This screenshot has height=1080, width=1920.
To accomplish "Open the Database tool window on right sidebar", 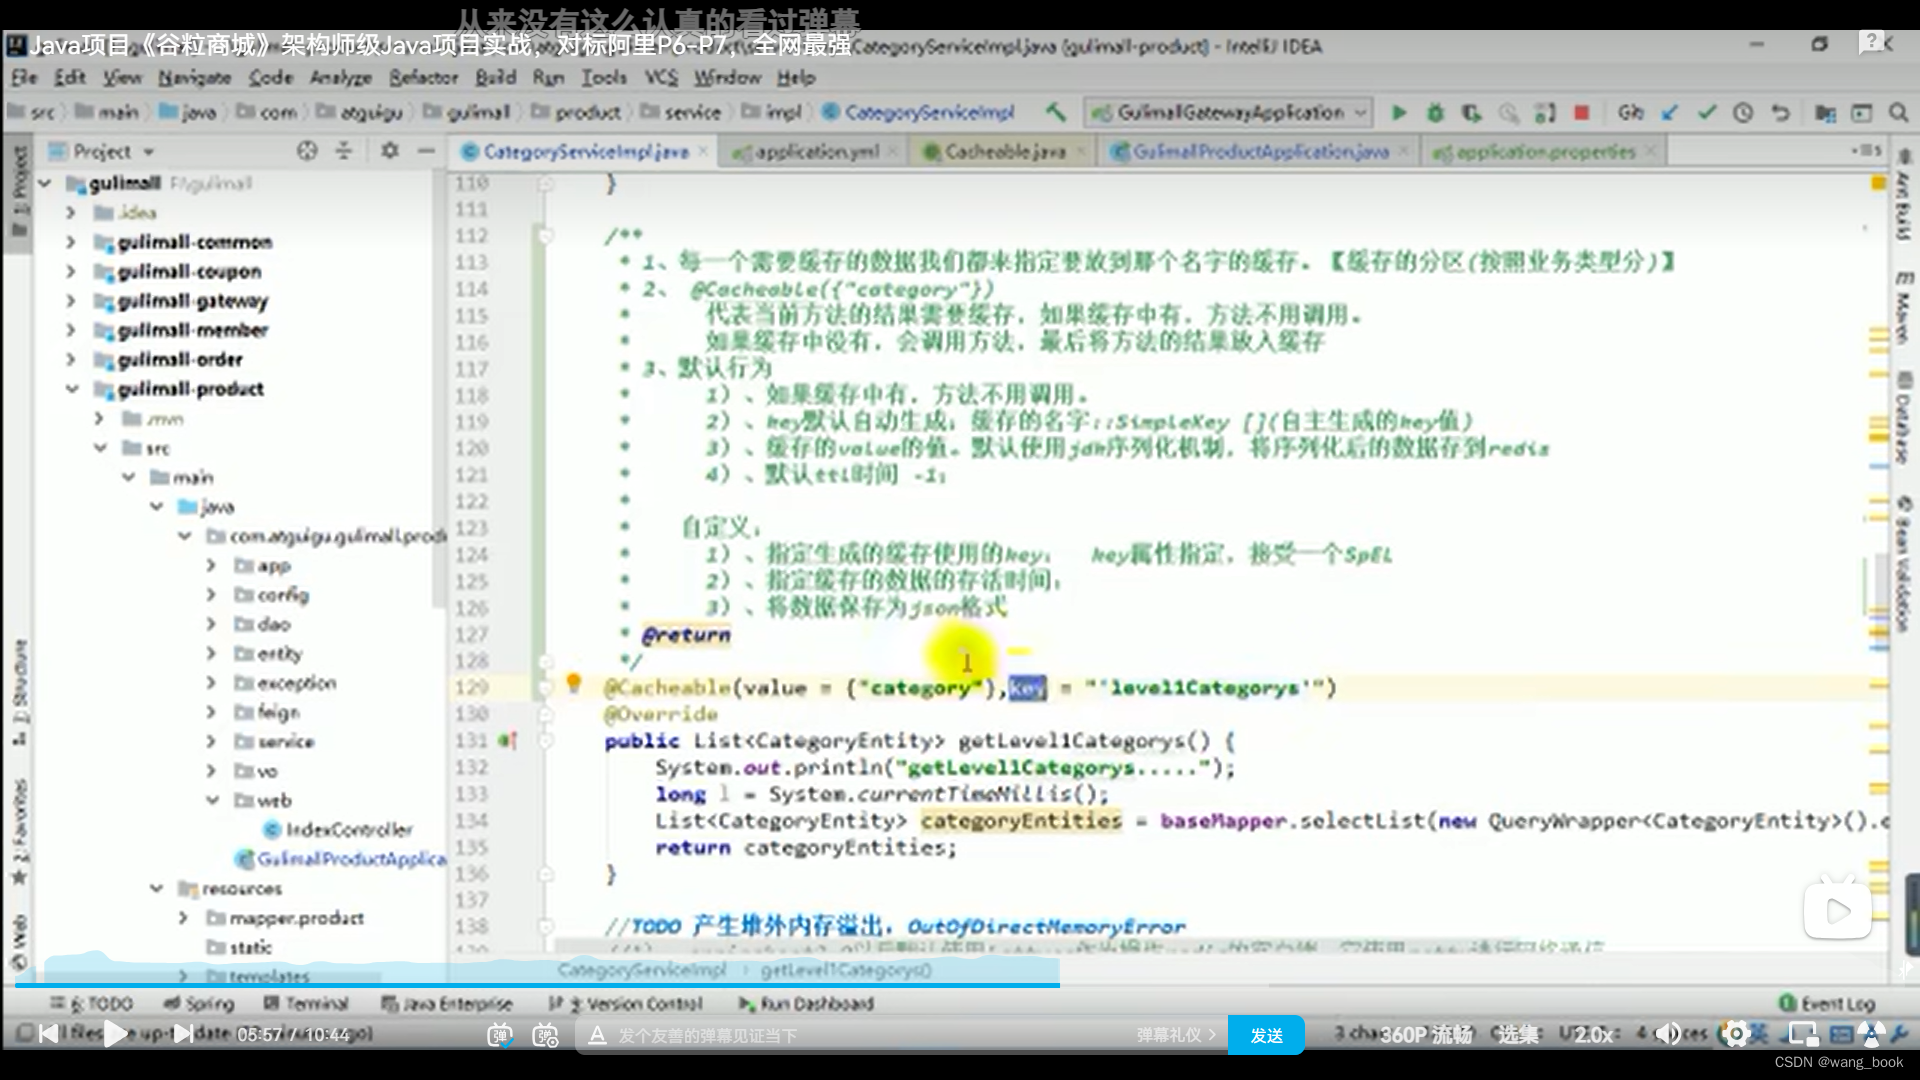I will [1904, 417].
